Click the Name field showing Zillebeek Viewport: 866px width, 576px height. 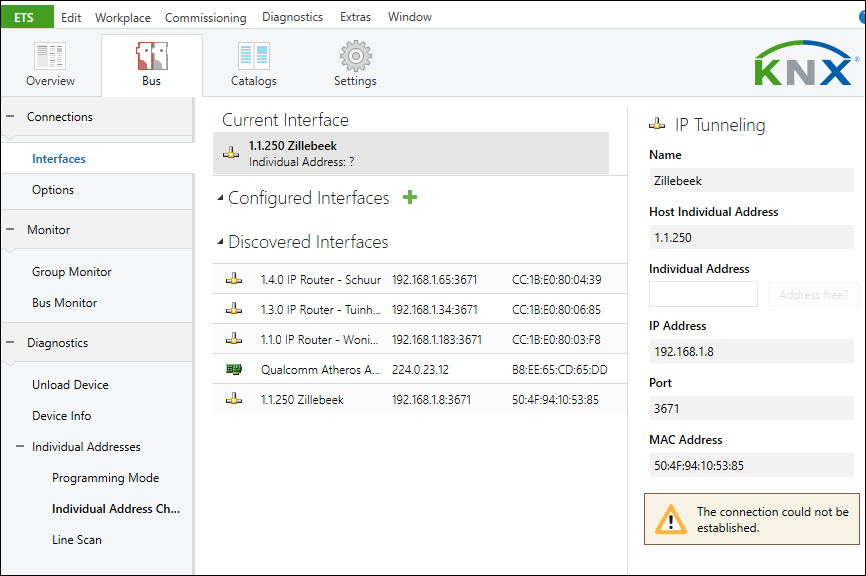click(x=751, y=181)
